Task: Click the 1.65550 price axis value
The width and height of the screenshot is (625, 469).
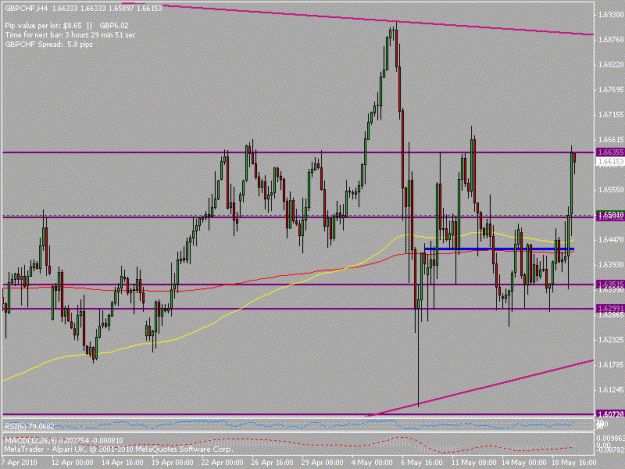Action: pos(611,190)
